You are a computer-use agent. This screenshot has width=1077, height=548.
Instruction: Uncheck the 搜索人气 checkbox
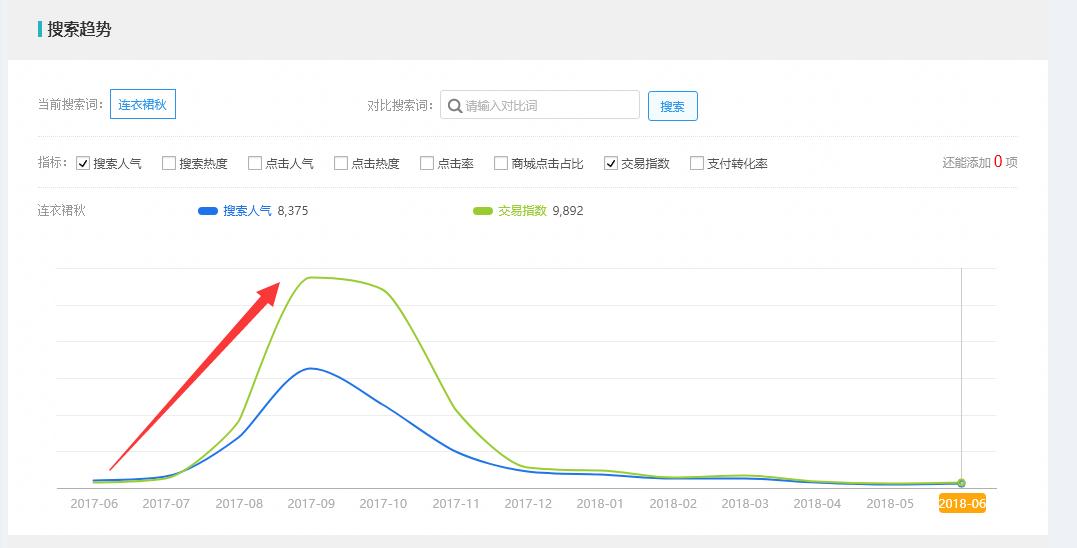[x=83, y=163]
